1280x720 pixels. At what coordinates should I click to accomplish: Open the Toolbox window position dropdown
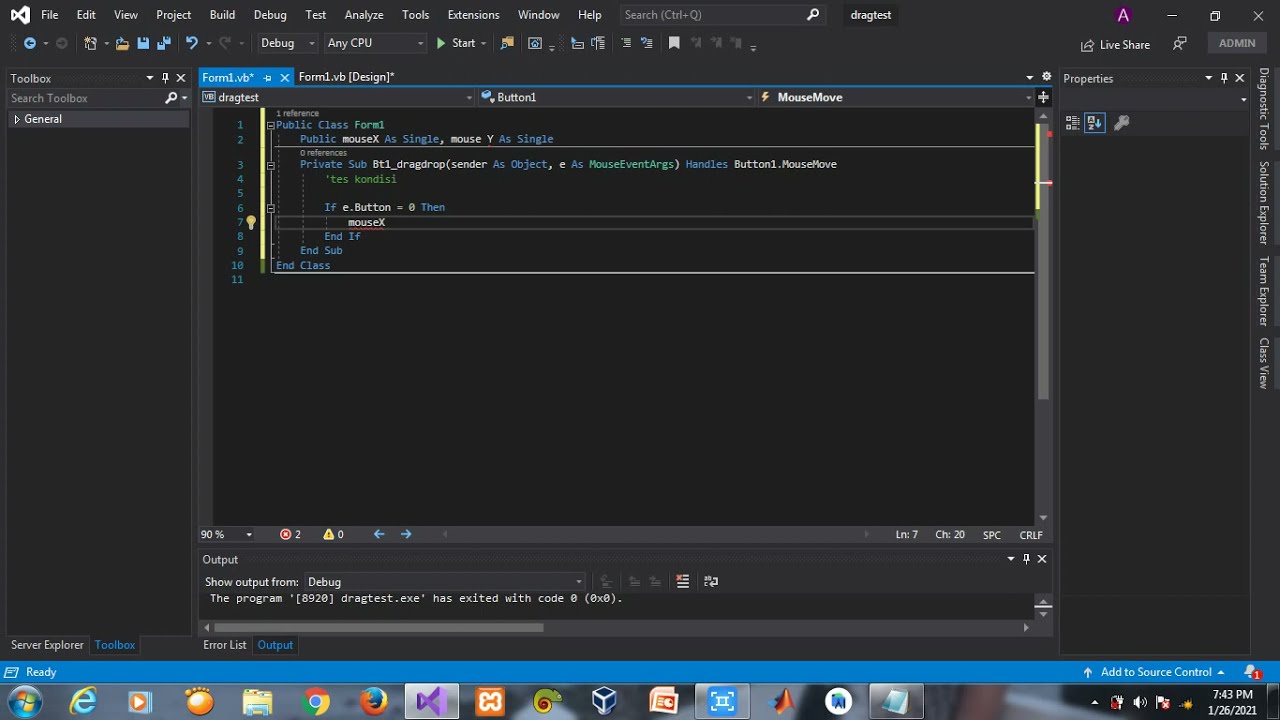[150, 78]
